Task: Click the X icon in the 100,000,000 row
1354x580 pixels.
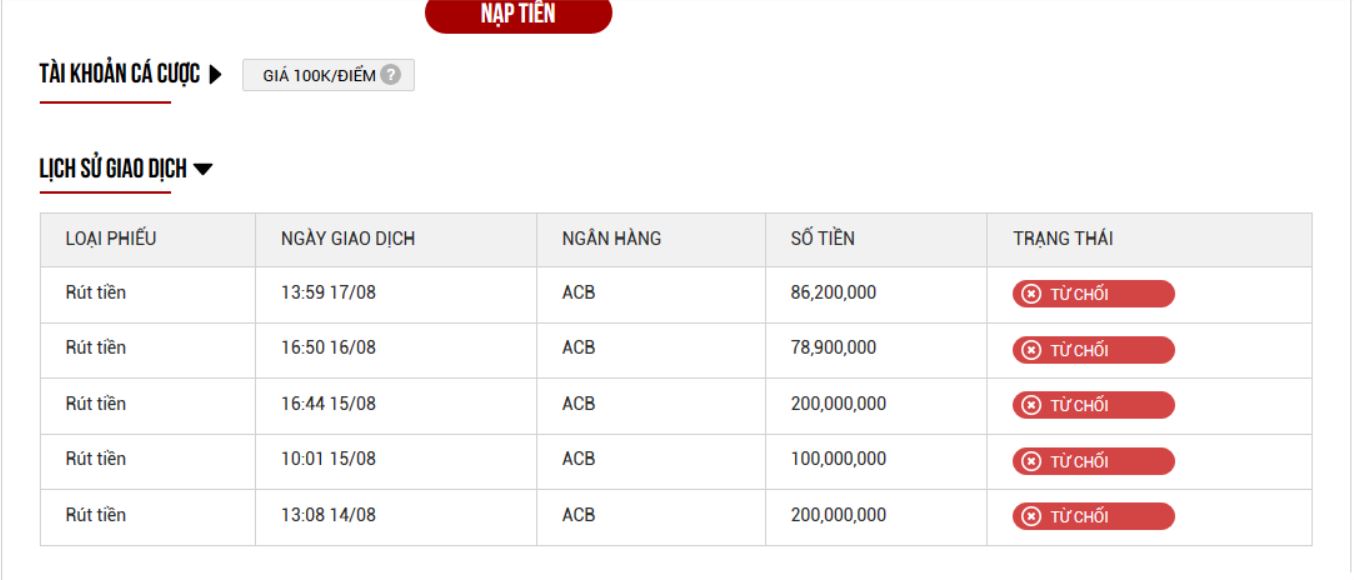Action: (x=1032, y=461)
